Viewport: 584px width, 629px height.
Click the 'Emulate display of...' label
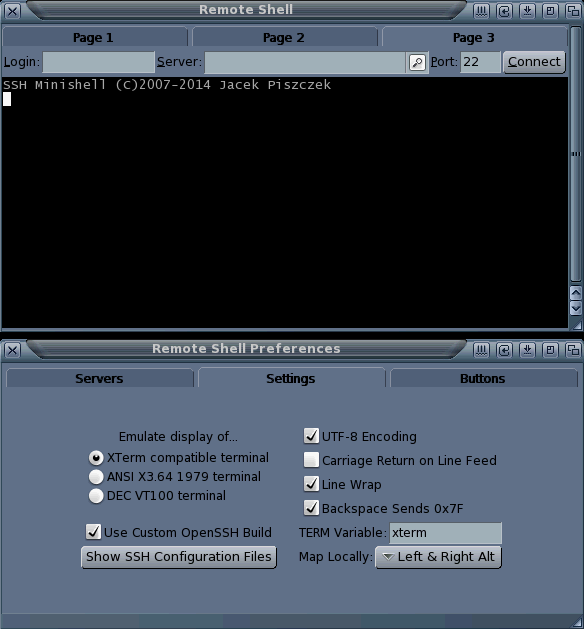click(178, 436)
